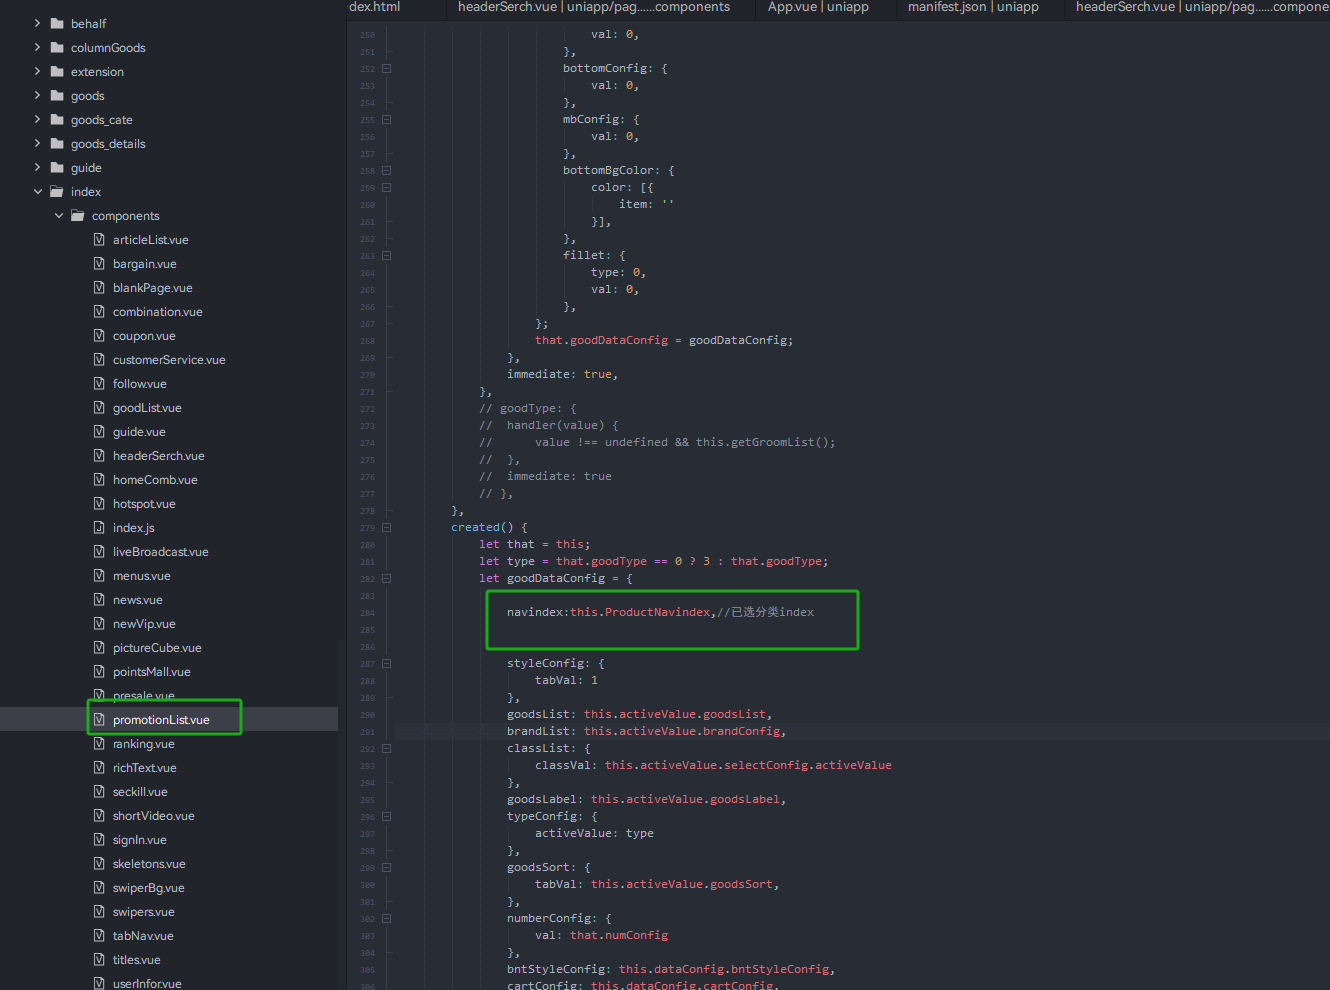The image size is (1330, 990).
Task: Open the dex.html editor tab
Action: pyautogui.click(x=375, y=7)
